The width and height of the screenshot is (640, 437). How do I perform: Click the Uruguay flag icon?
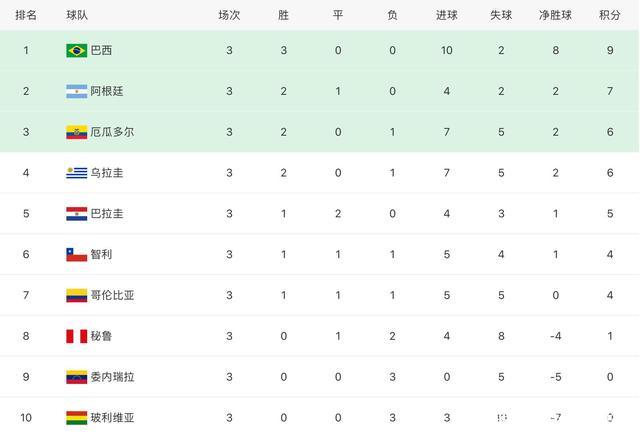pos(77,173)
